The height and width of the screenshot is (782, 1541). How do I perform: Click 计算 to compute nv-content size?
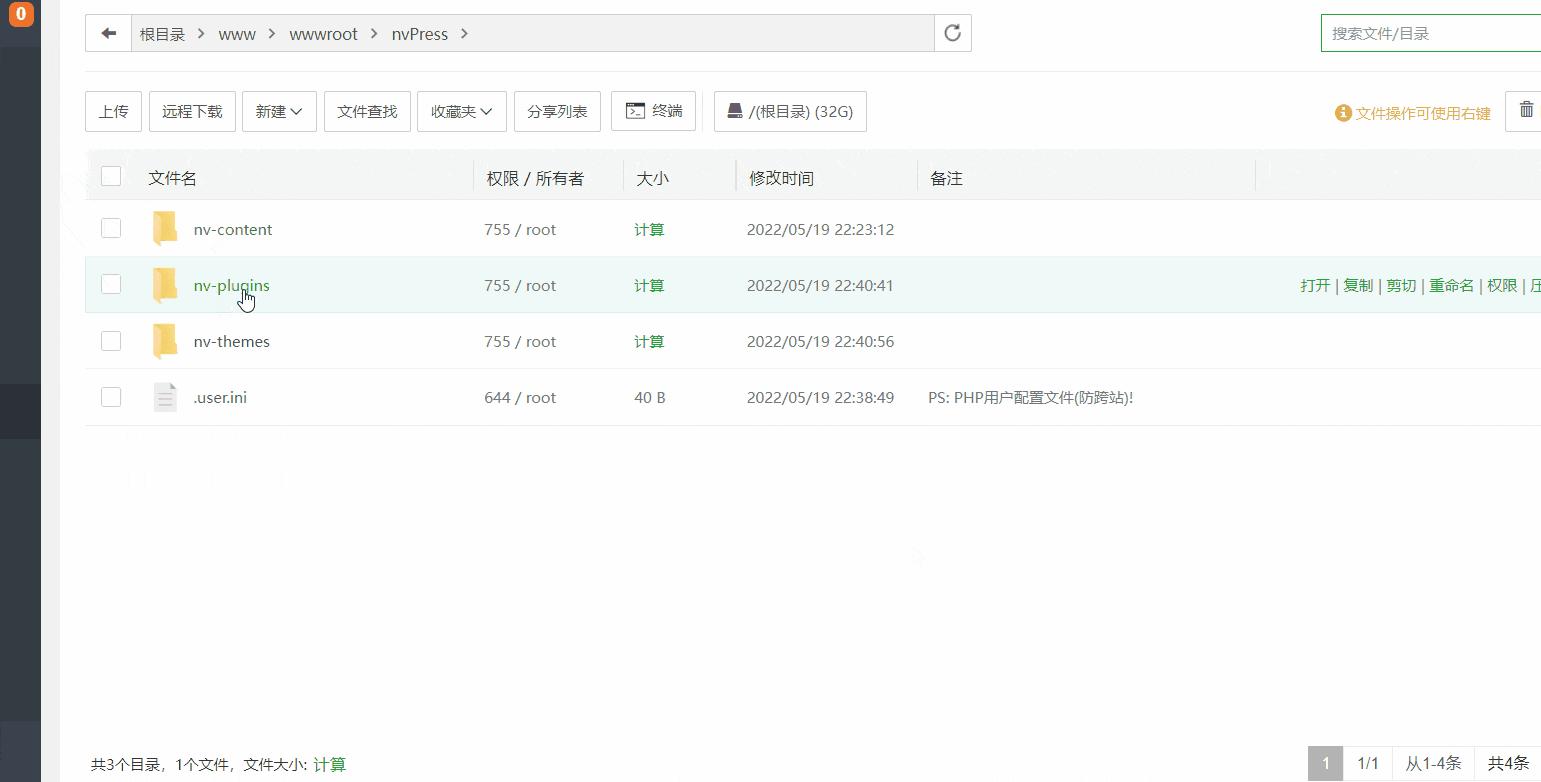[648, 229]
